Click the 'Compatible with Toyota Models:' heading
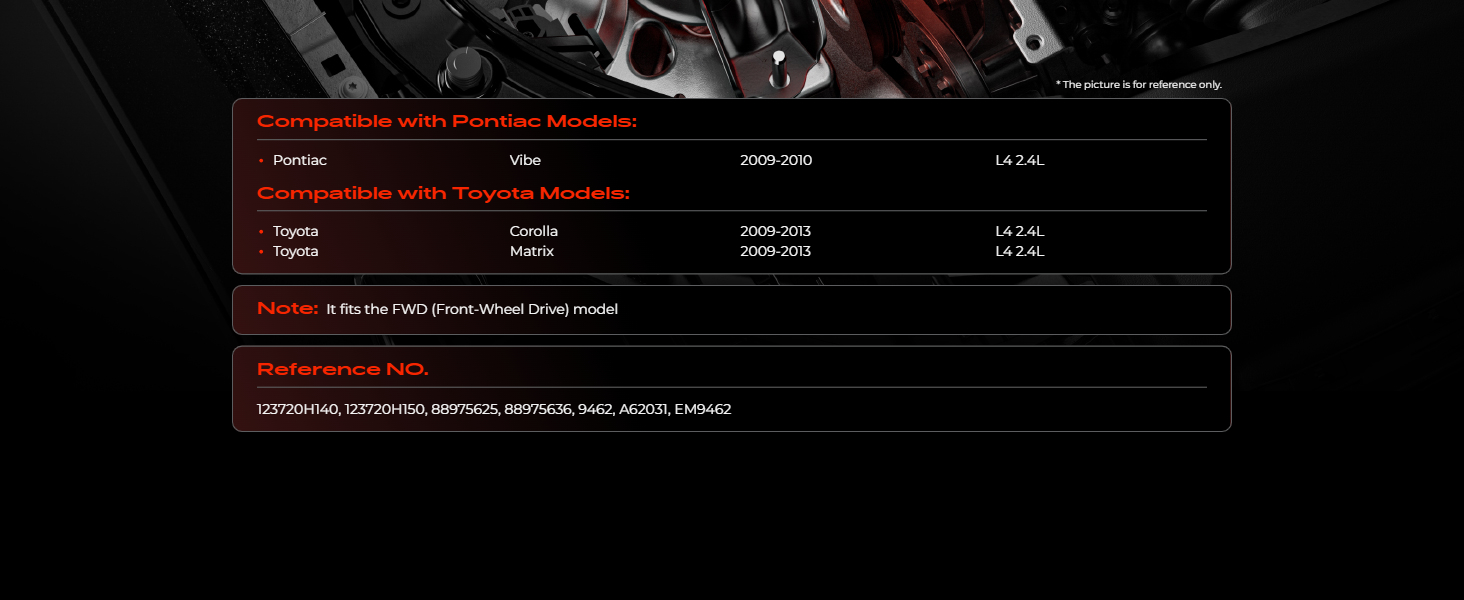The image size is (1464, 600). pyautogui.click(x=443, y=194)
